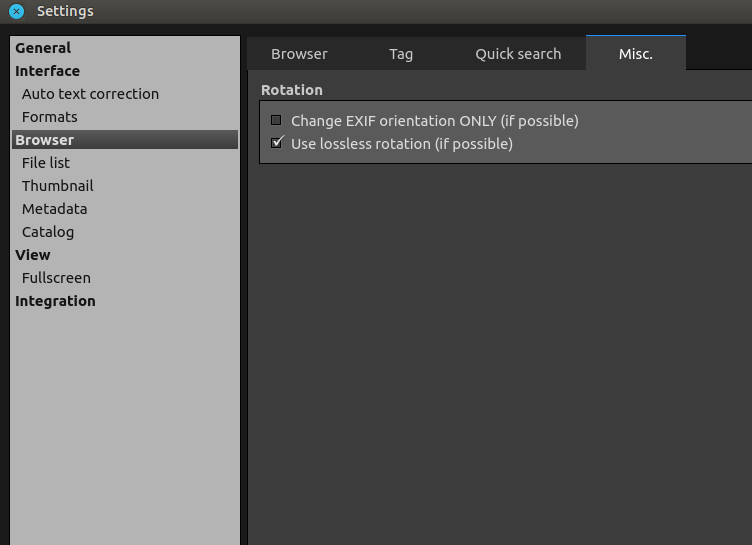752x545 pixels.
Task: Open Interface settings category
Action: pyautogui.click(x=47, y=71)
